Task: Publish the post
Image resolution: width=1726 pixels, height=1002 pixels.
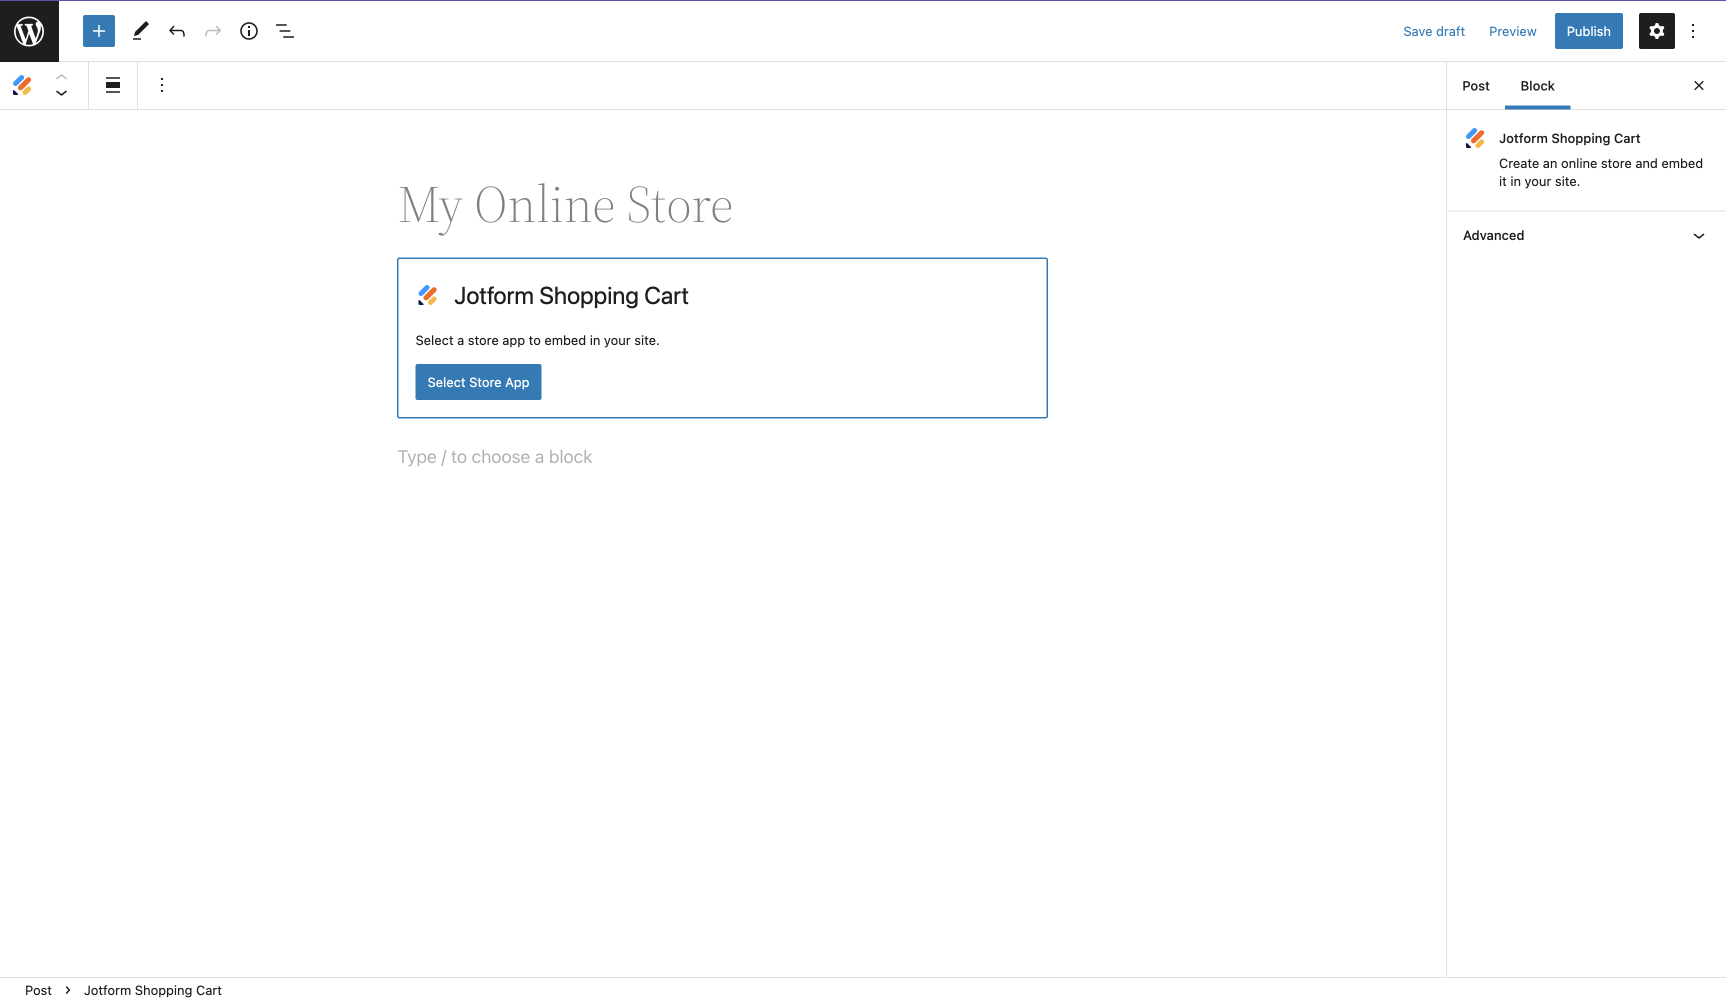Action: pos(1588,30)
